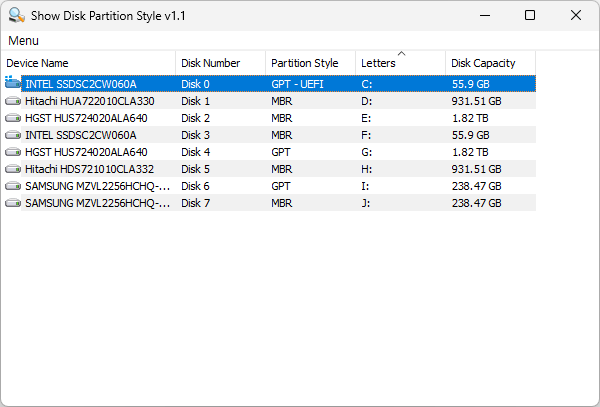Click the drive icon for Disk 7
The width and height of the screenshot is (600, 407).
pyautogui.click(x=13, y=203)
